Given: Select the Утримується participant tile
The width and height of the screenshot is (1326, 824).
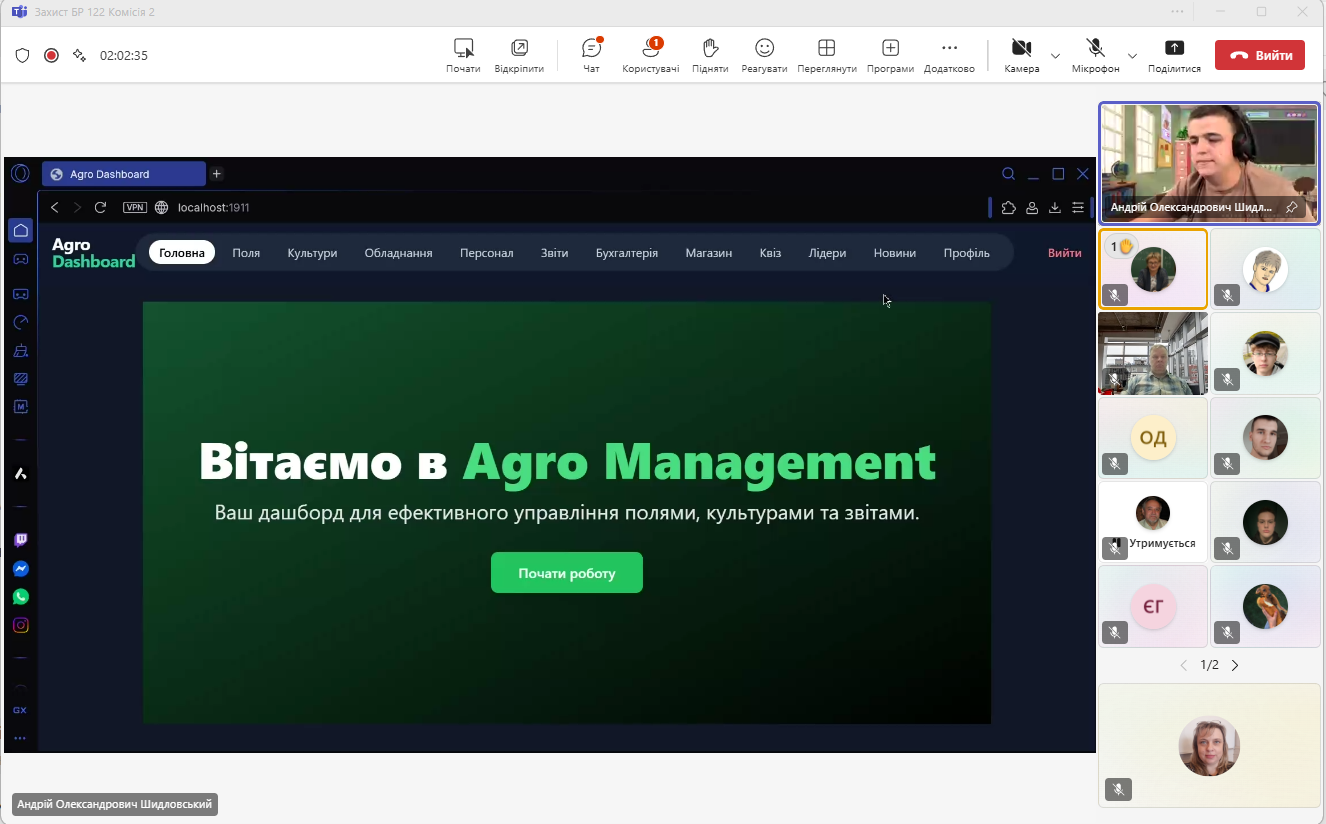Looking at the screenshot, I should pyautogui.click(x=1153, y=522).
